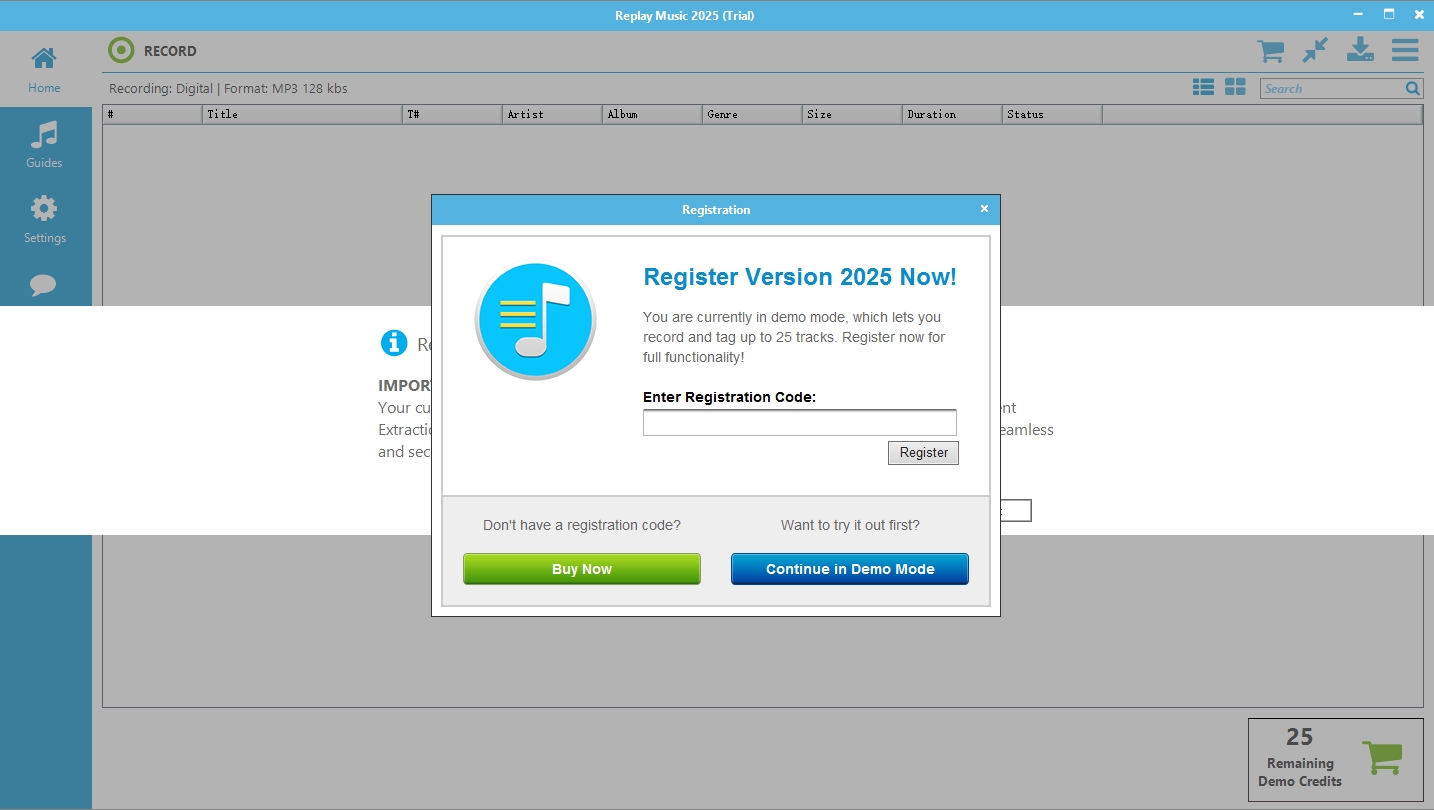Sort tracks by the Genre column
The width and height of the screenshot is (1434, 810).
tap(752, 114)
